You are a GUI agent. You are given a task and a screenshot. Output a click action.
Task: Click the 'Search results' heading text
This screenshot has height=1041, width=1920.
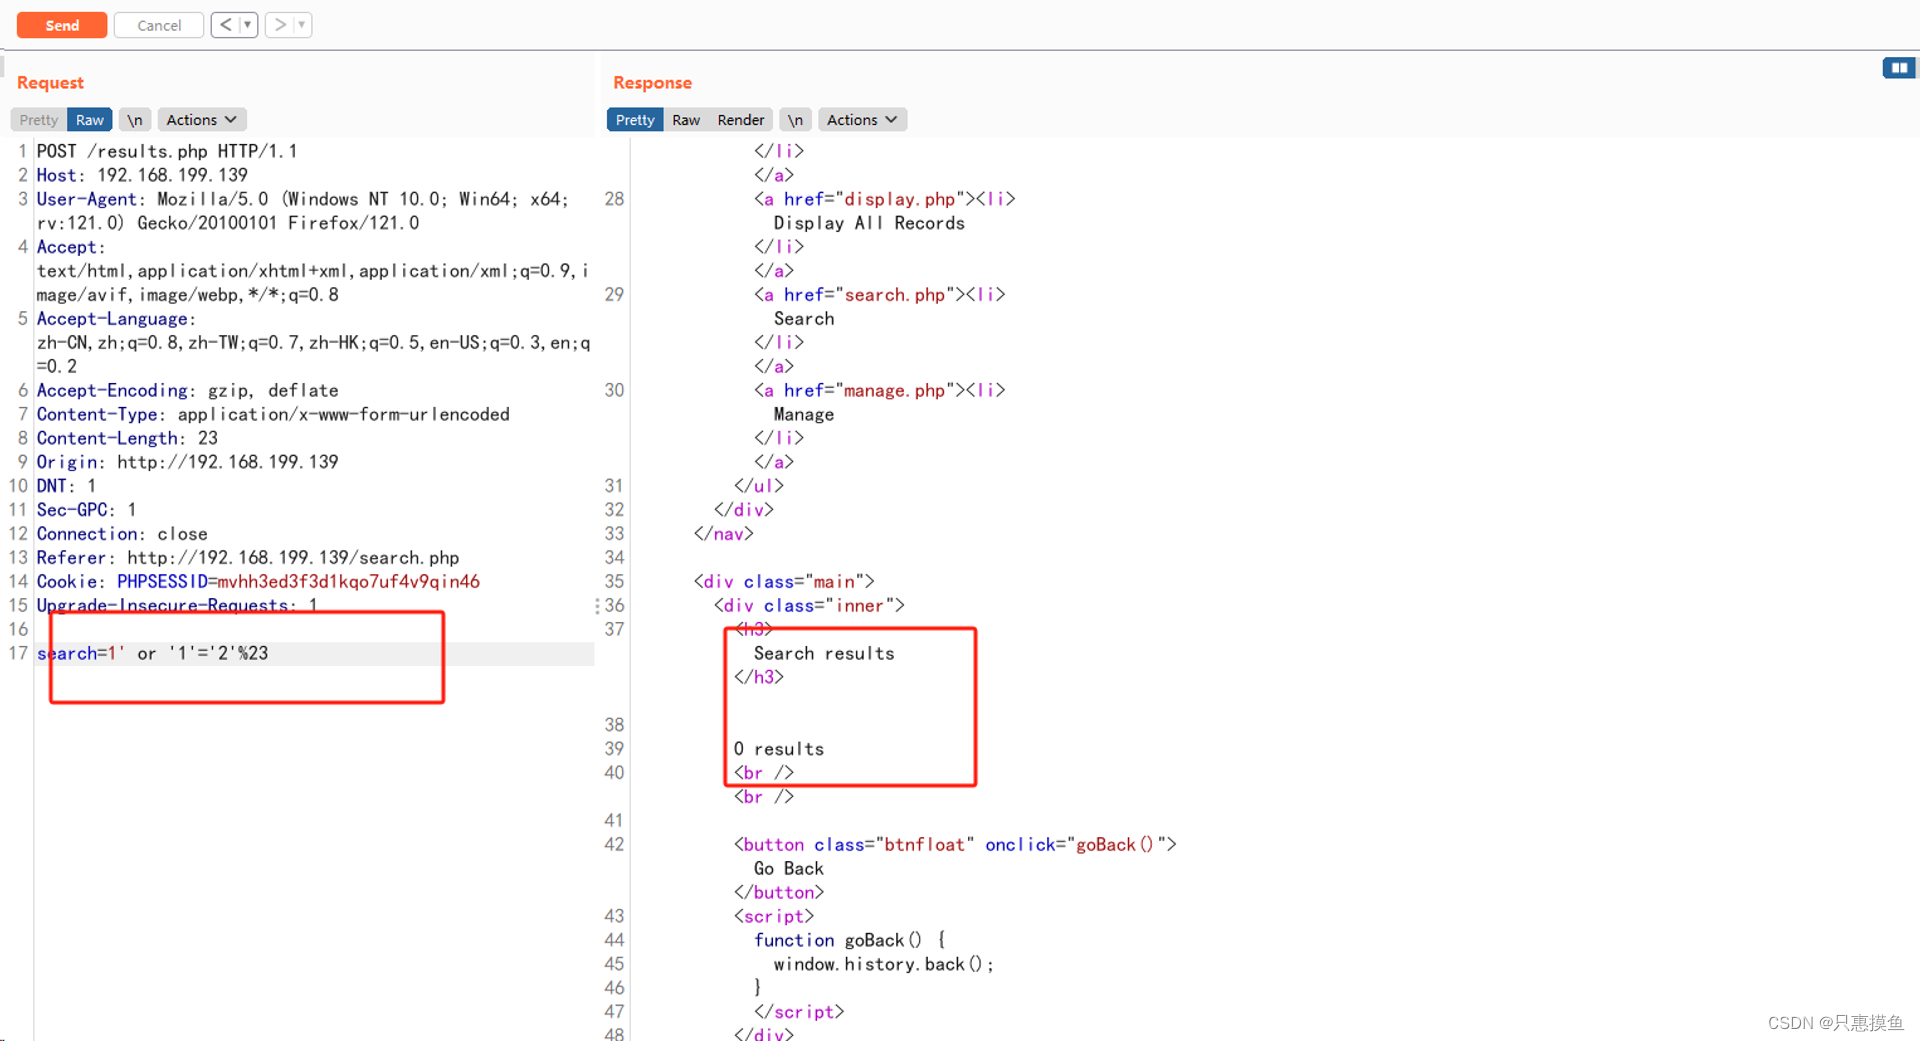coord(824,653)
